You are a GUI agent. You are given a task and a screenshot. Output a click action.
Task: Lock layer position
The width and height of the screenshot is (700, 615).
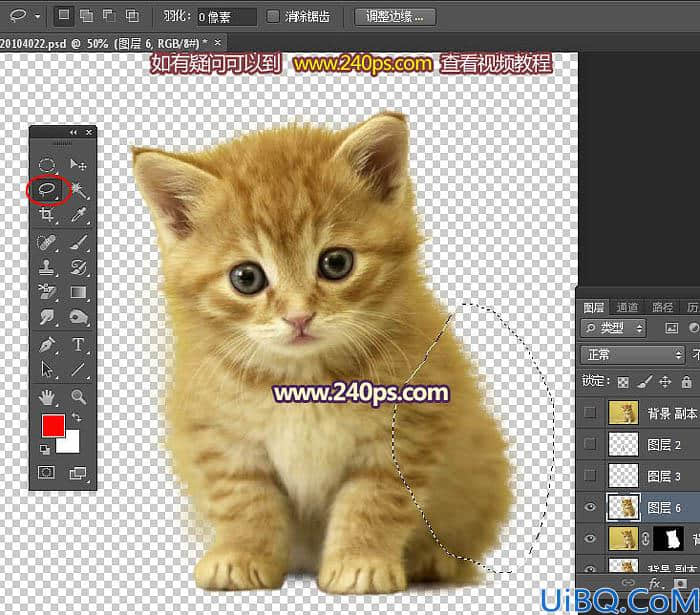(x=665, y=382)
